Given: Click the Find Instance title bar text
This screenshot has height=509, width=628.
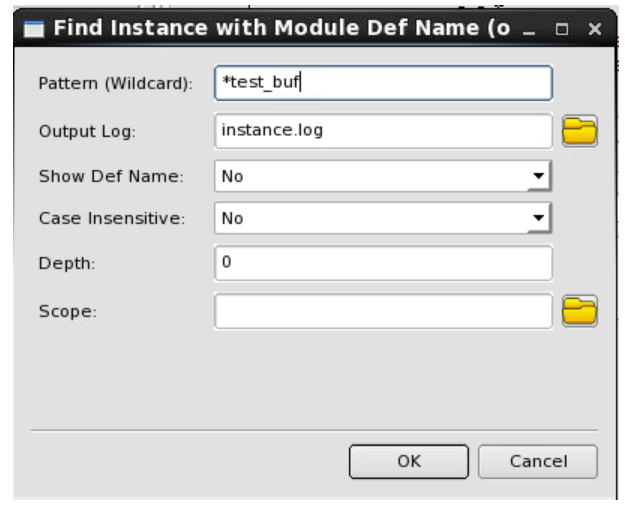Looking at the screenshot, I should click(x=282, y=28).
